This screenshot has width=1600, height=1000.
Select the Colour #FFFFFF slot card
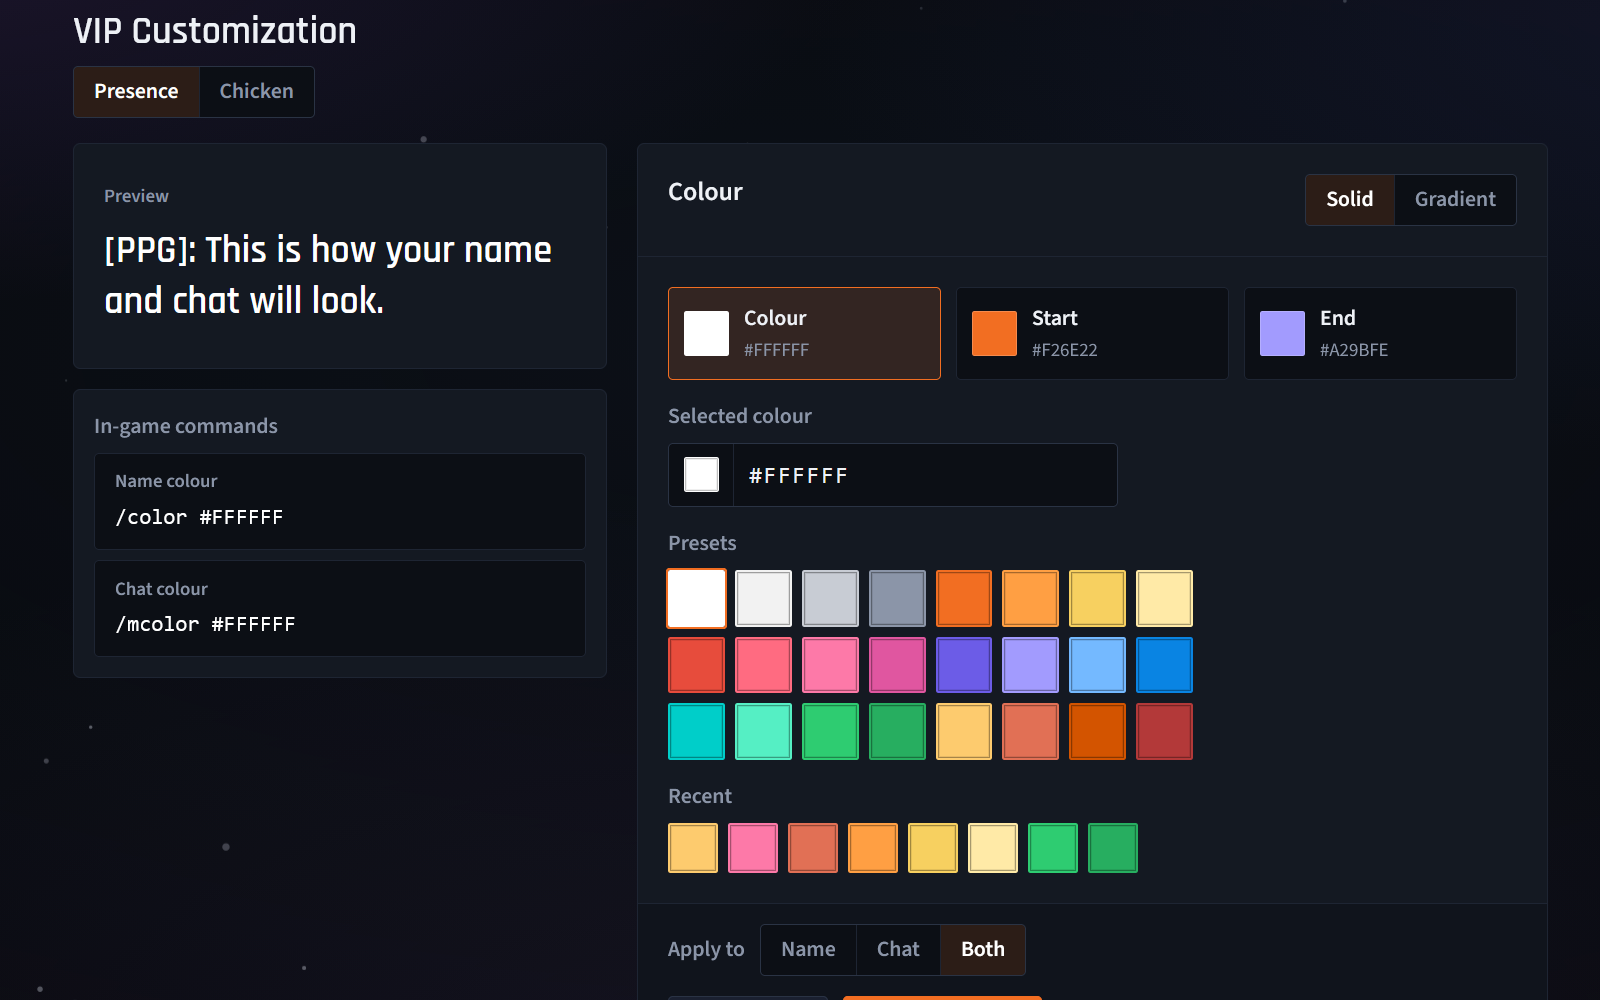[x=804, y=334]
